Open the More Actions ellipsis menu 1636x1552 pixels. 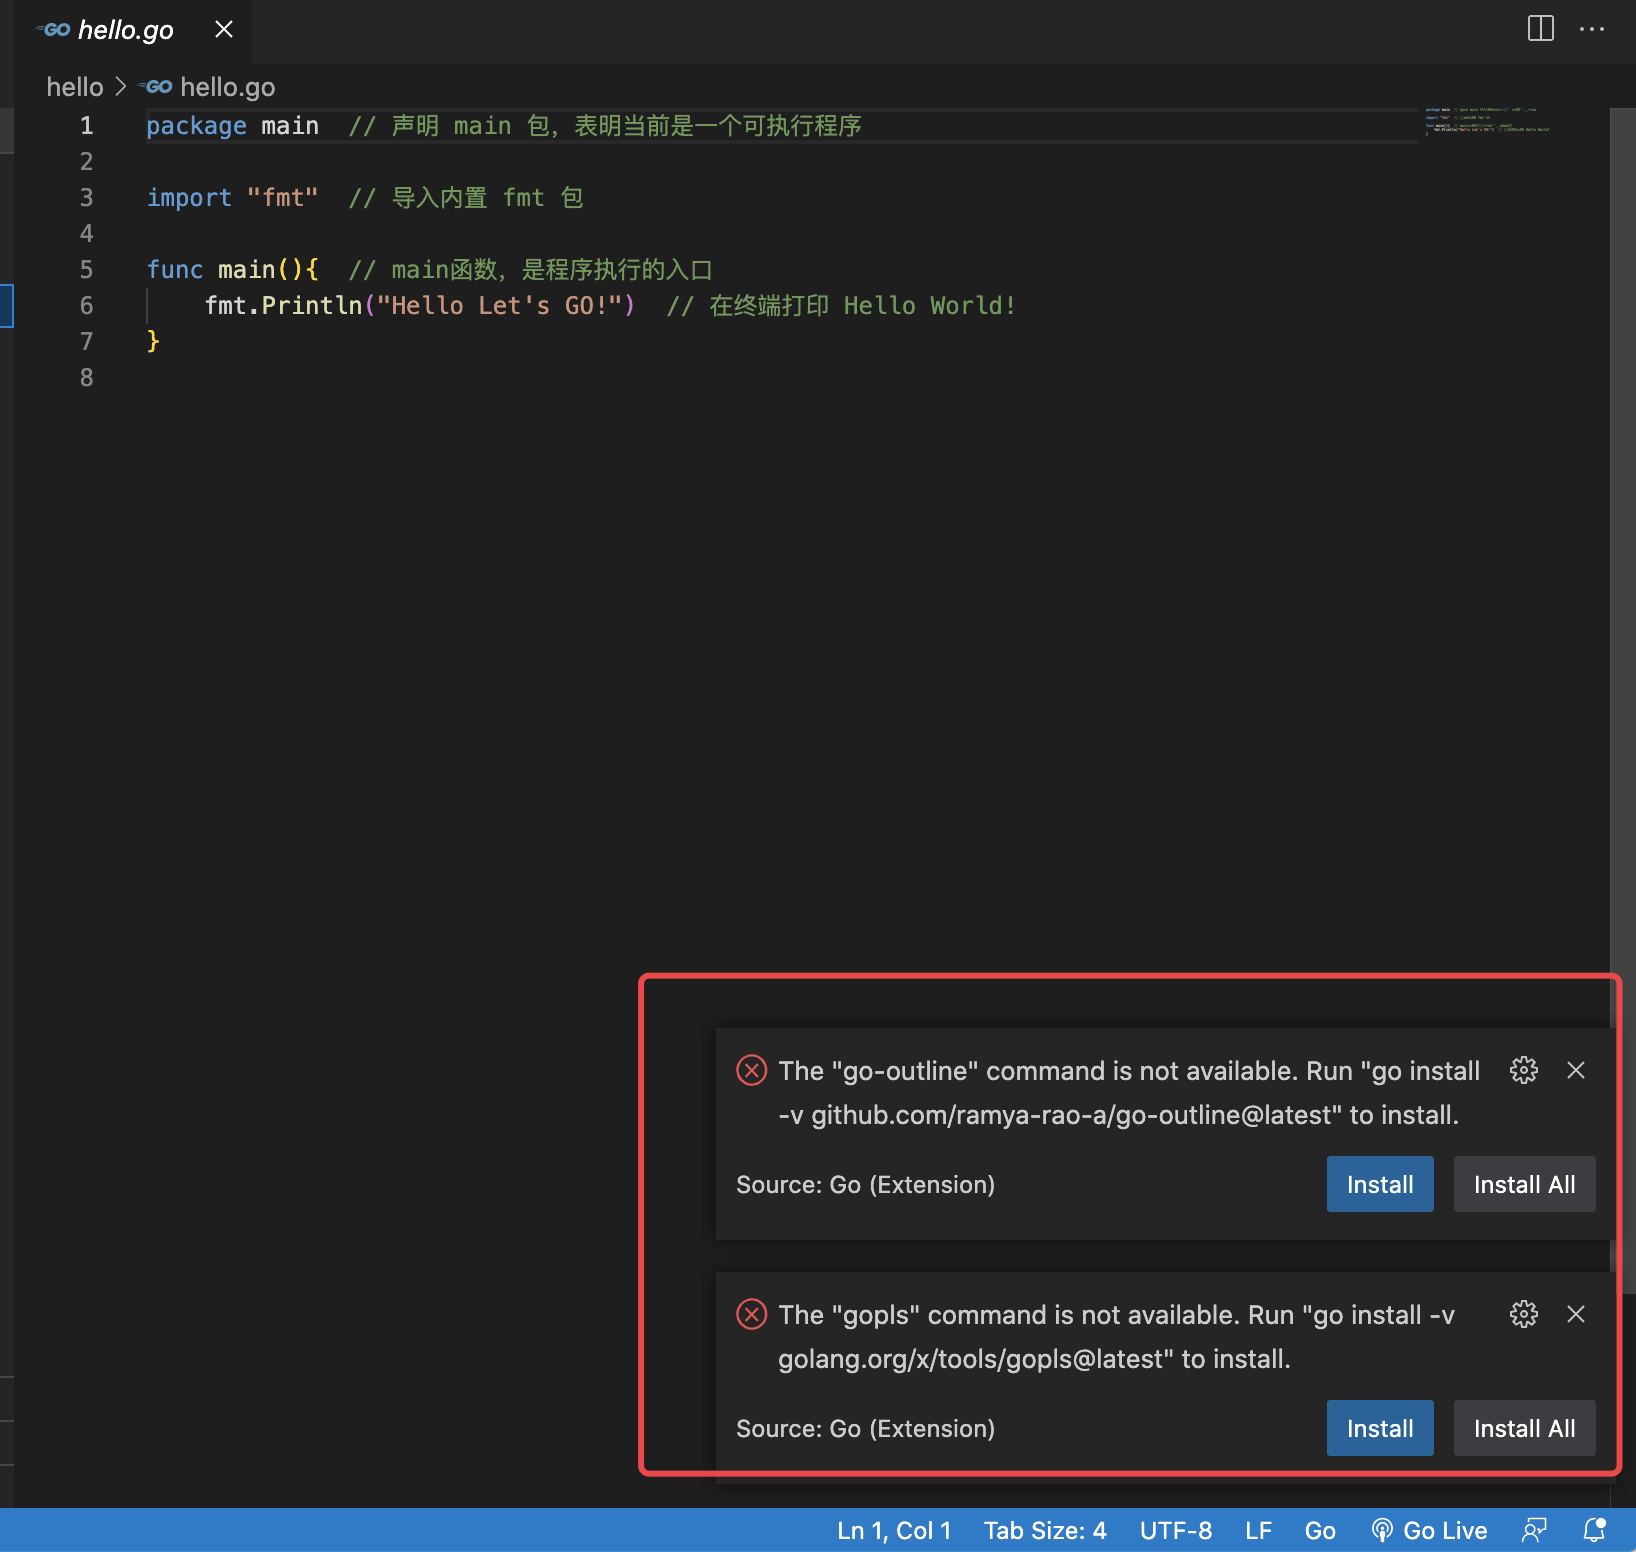[x=1592, y=29]
